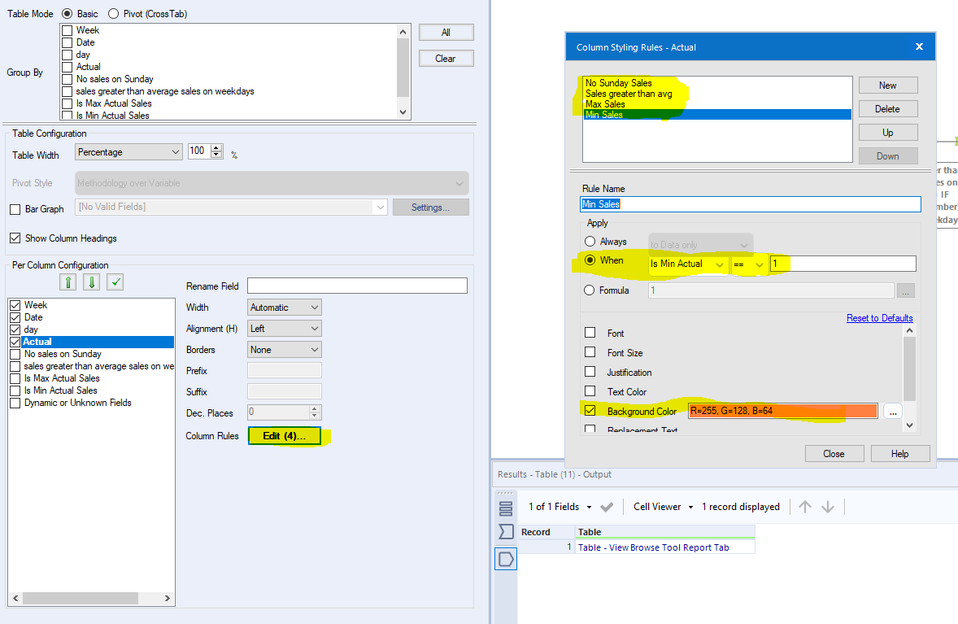Check No sales on Sunday column

point(15,354)
